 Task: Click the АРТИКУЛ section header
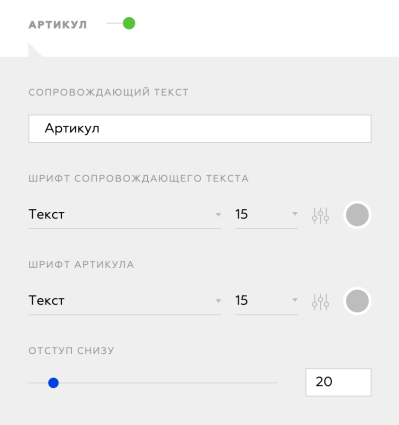coord(58,25)
